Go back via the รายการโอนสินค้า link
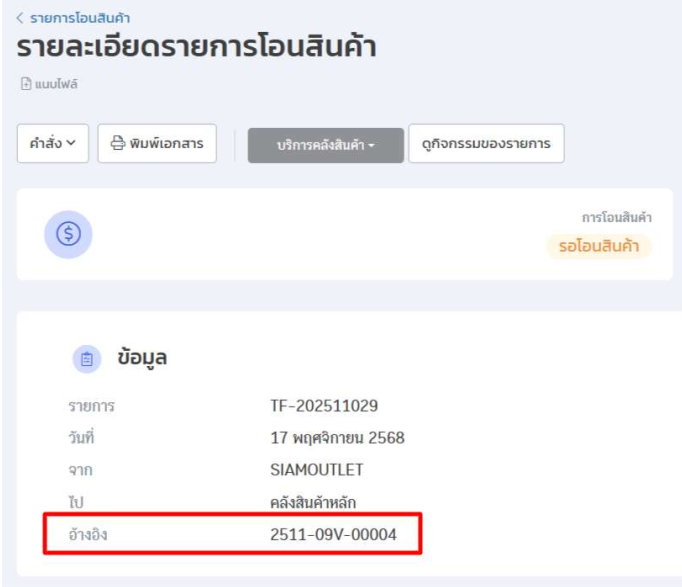682x587 pixels. (x=80, y=18)
